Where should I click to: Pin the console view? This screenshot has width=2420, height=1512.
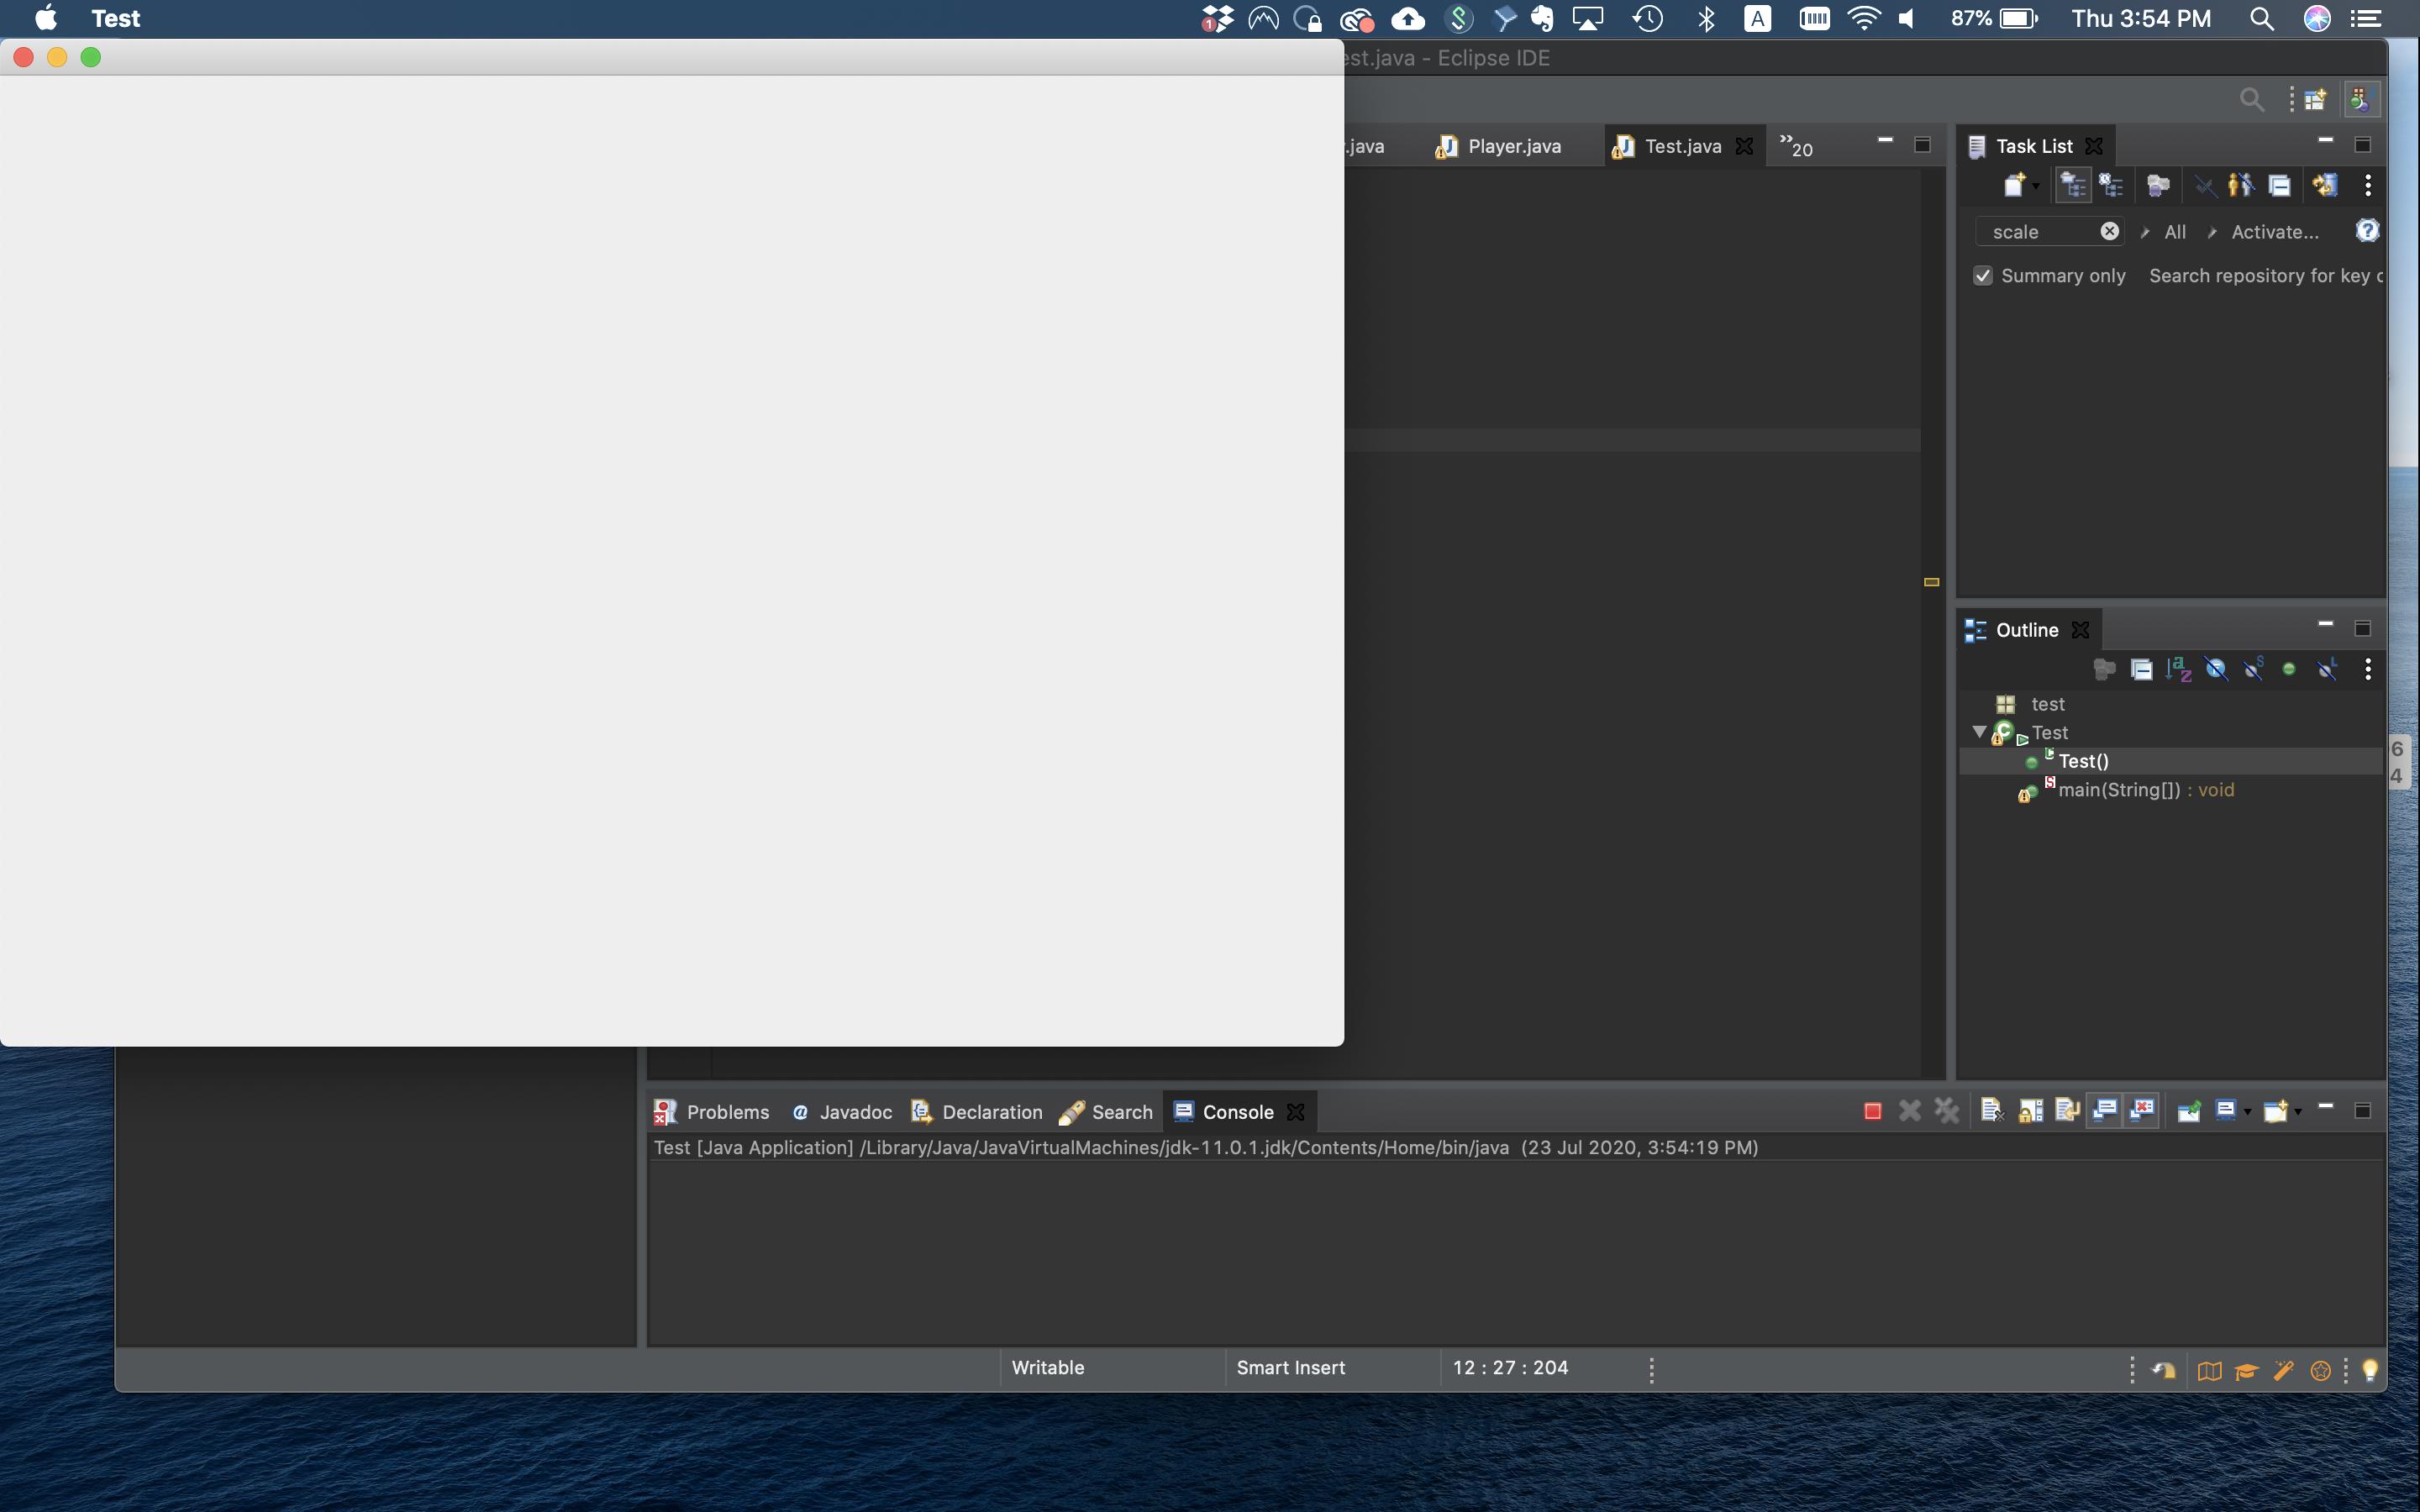2188,1111
